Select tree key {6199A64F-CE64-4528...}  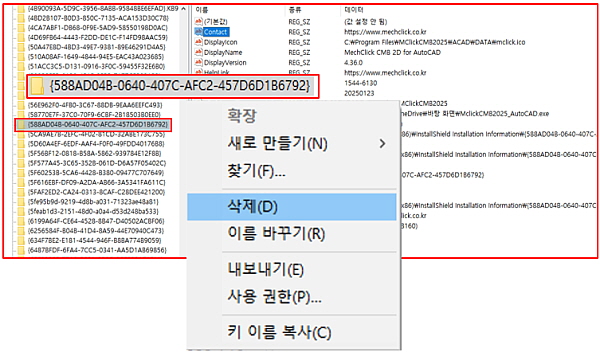[x=96, y=221]
